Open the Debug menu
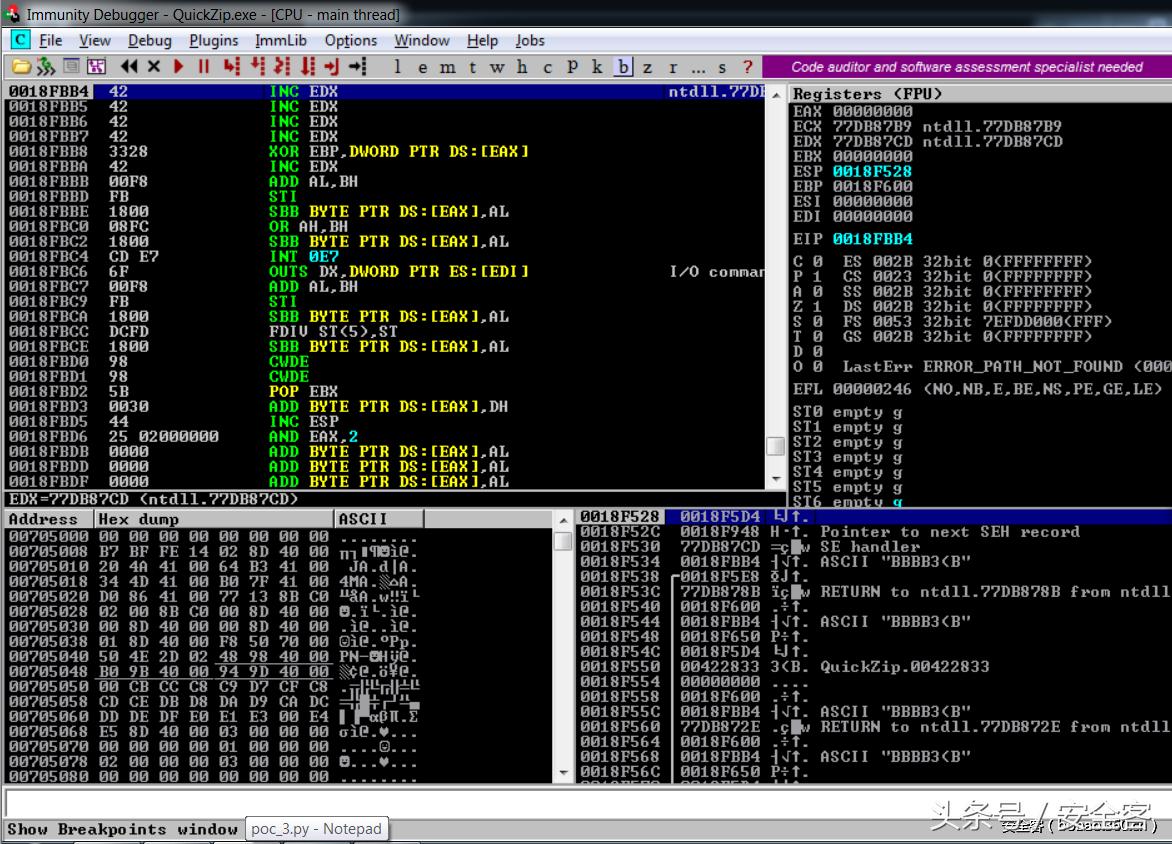The width and height of the screenshot is (1172, 844). click(x=149, y=41)
